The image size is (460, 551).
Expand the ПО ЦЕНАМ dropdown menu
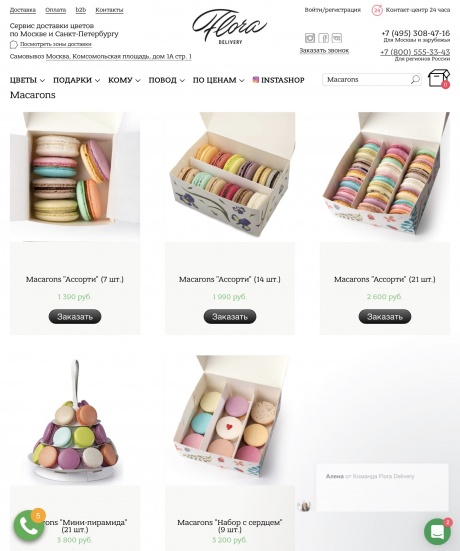pos(218,80)
